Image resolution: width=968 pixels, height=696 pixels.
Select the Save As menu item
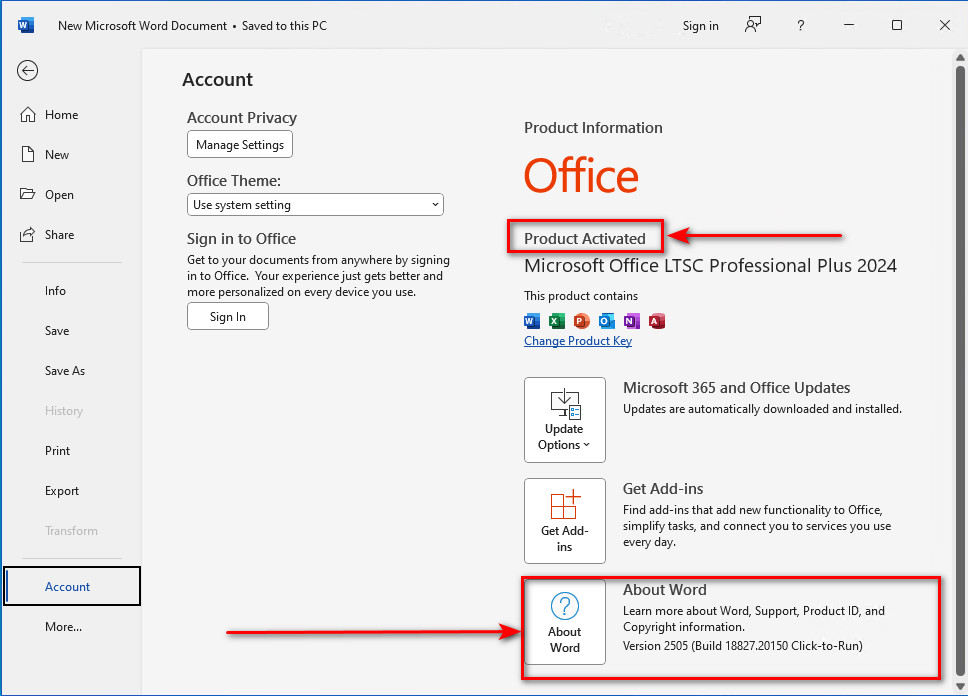[65, 371]
